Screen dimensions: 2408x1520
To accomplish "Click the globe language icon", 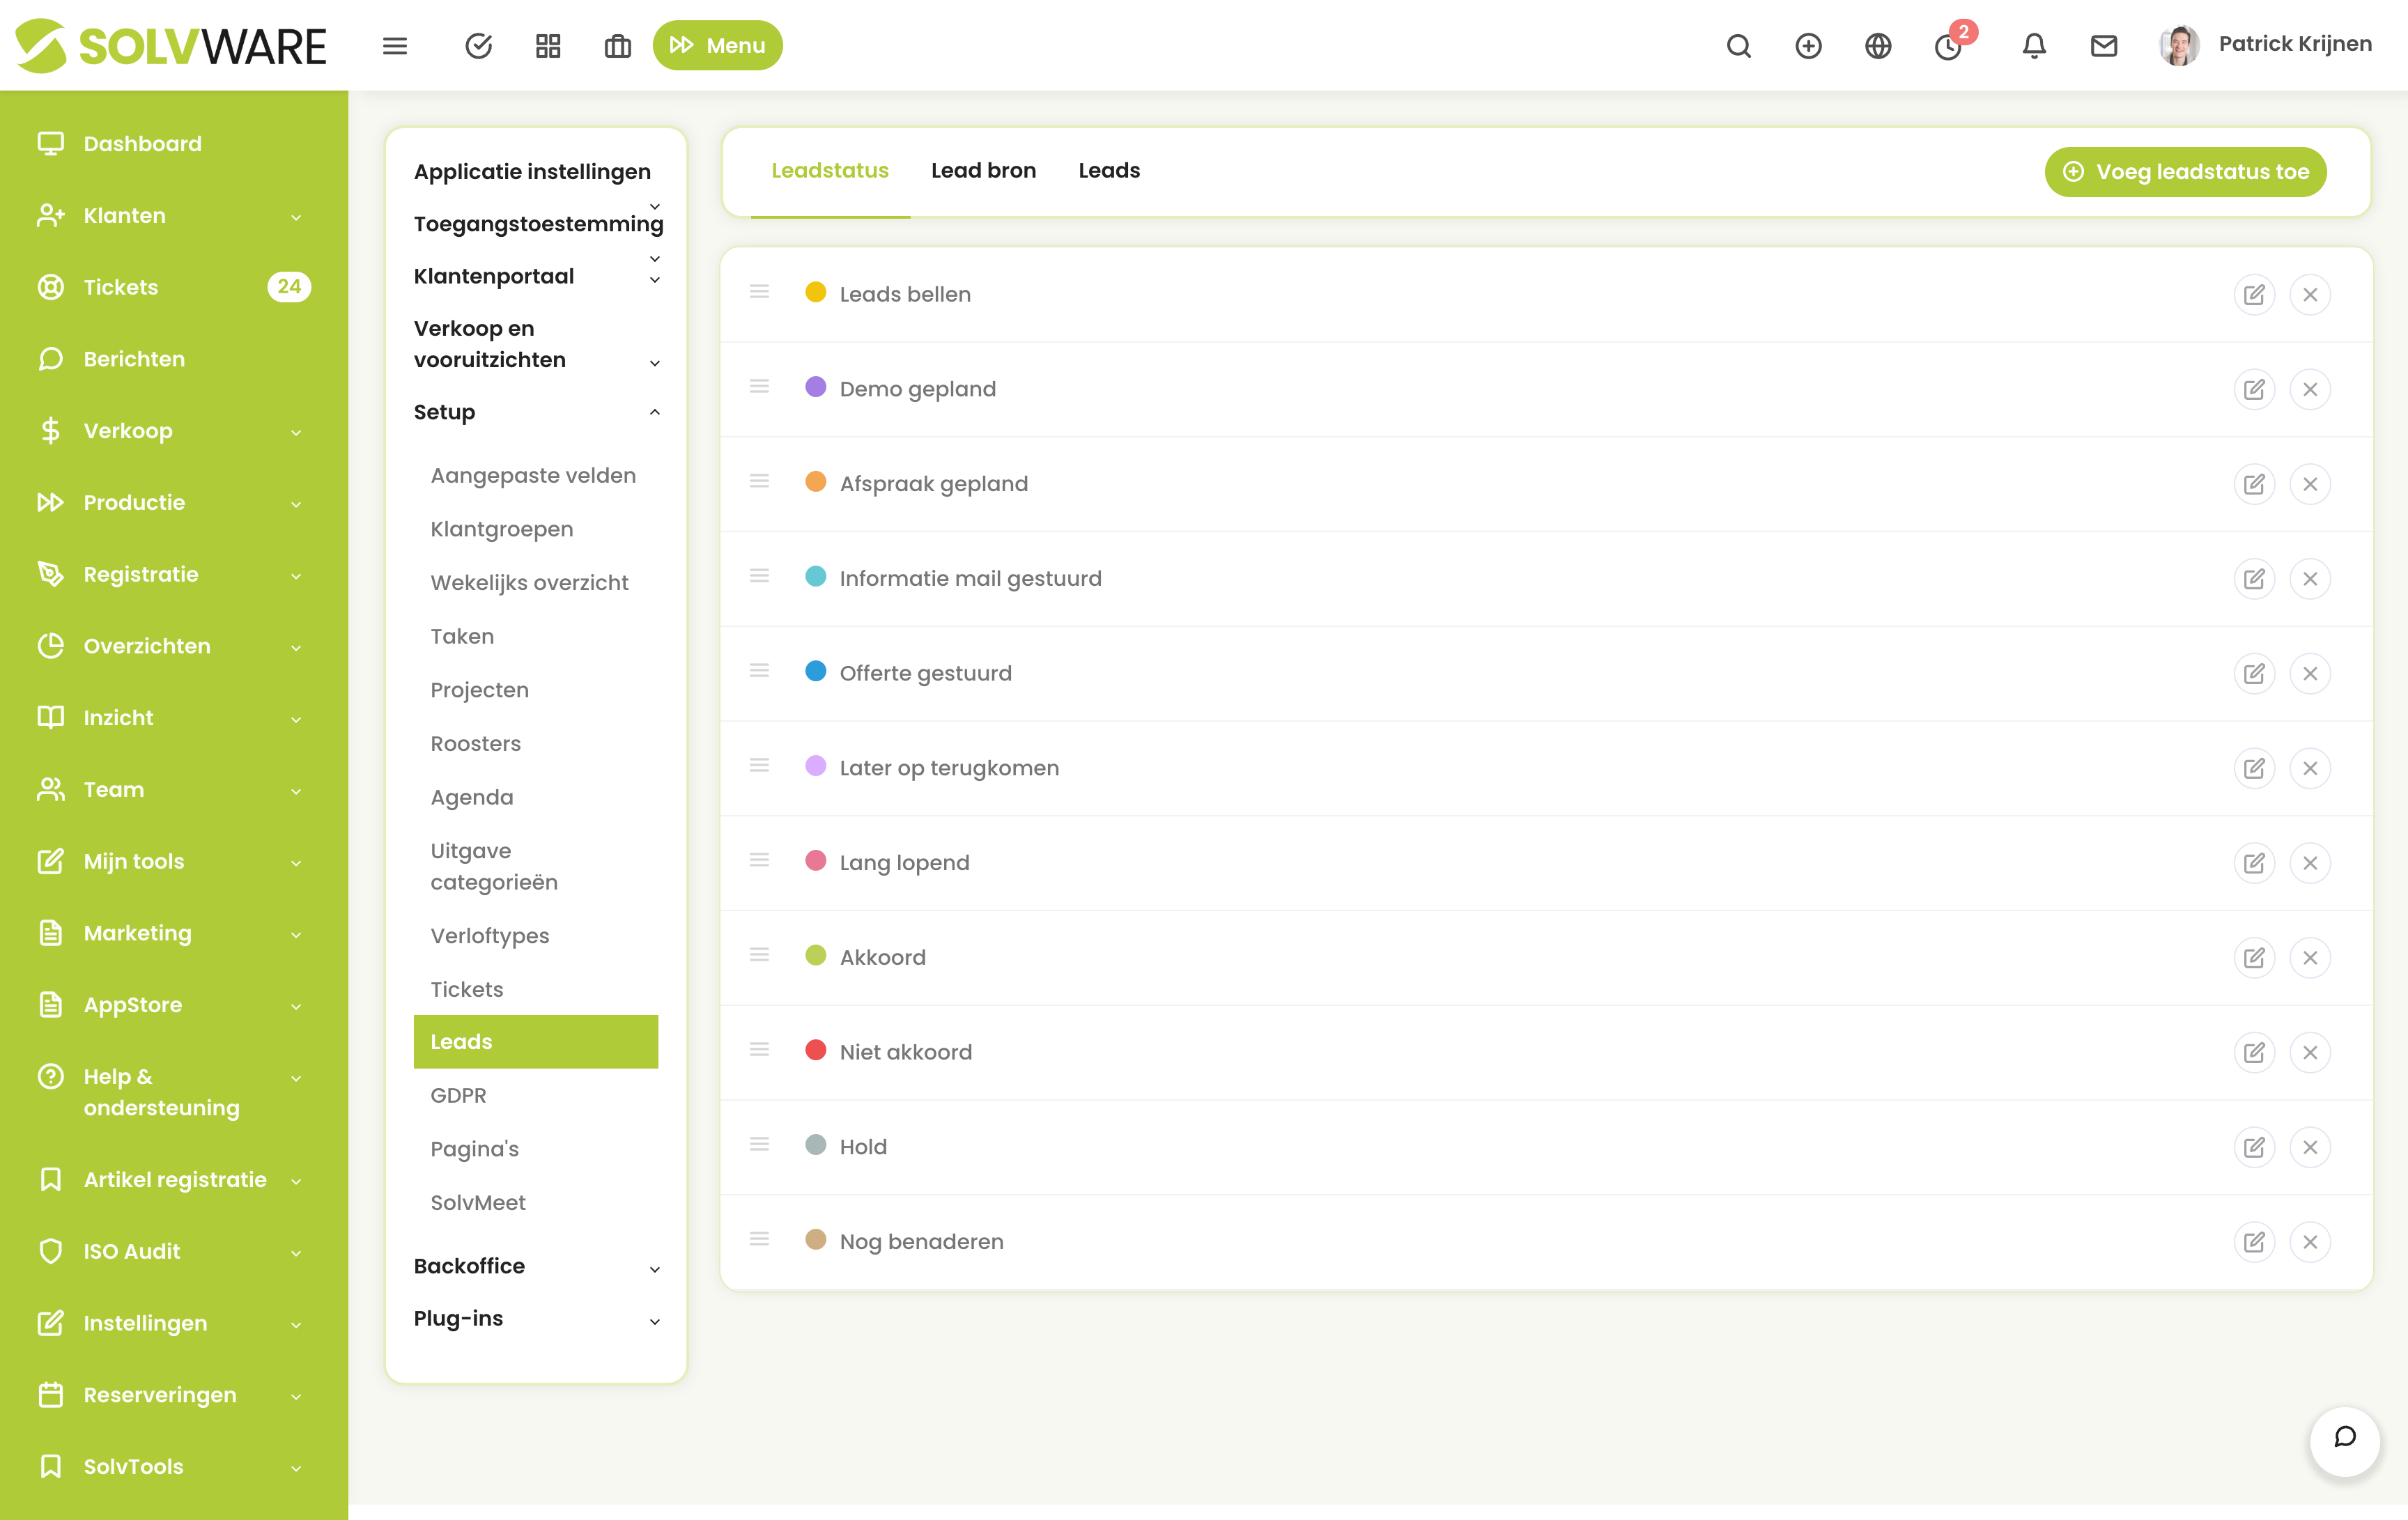I will (1878, 46).
